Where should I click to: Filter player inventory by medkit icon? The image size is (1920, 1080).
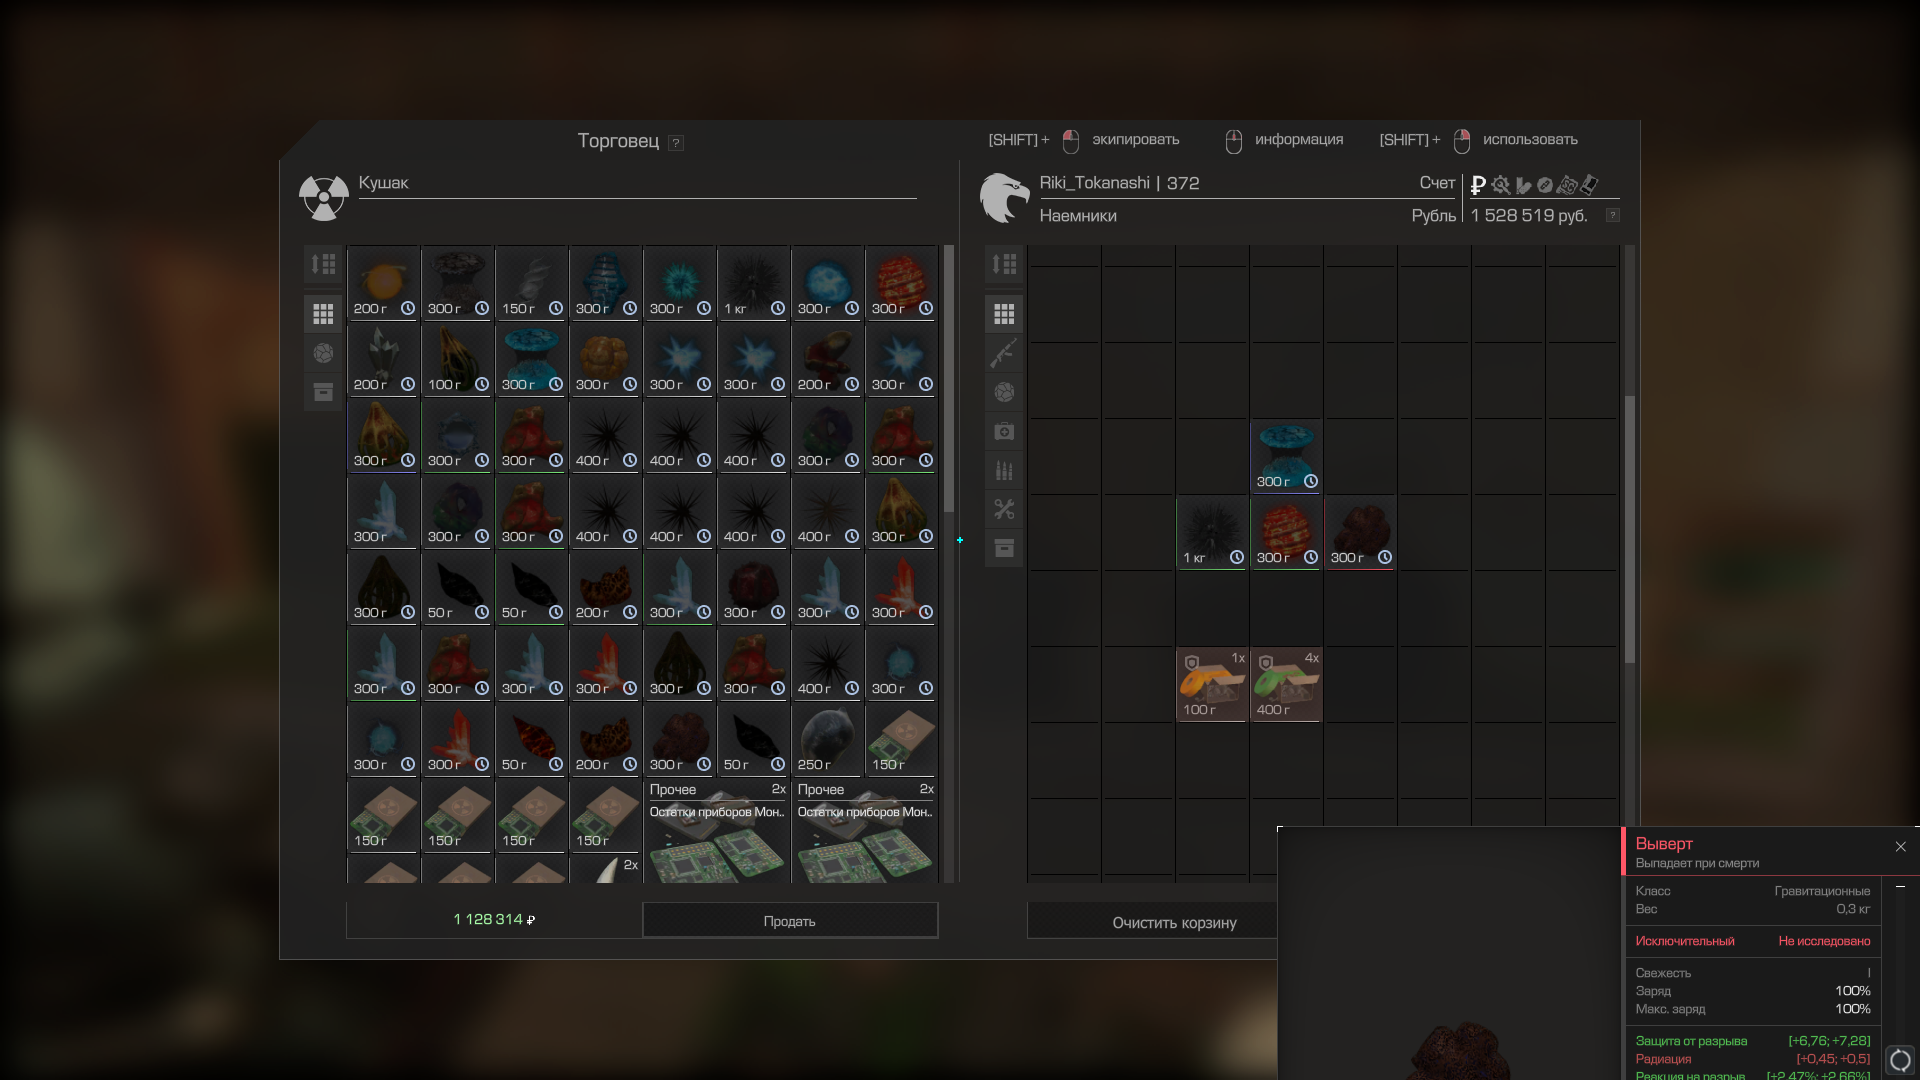(1004, 431)
